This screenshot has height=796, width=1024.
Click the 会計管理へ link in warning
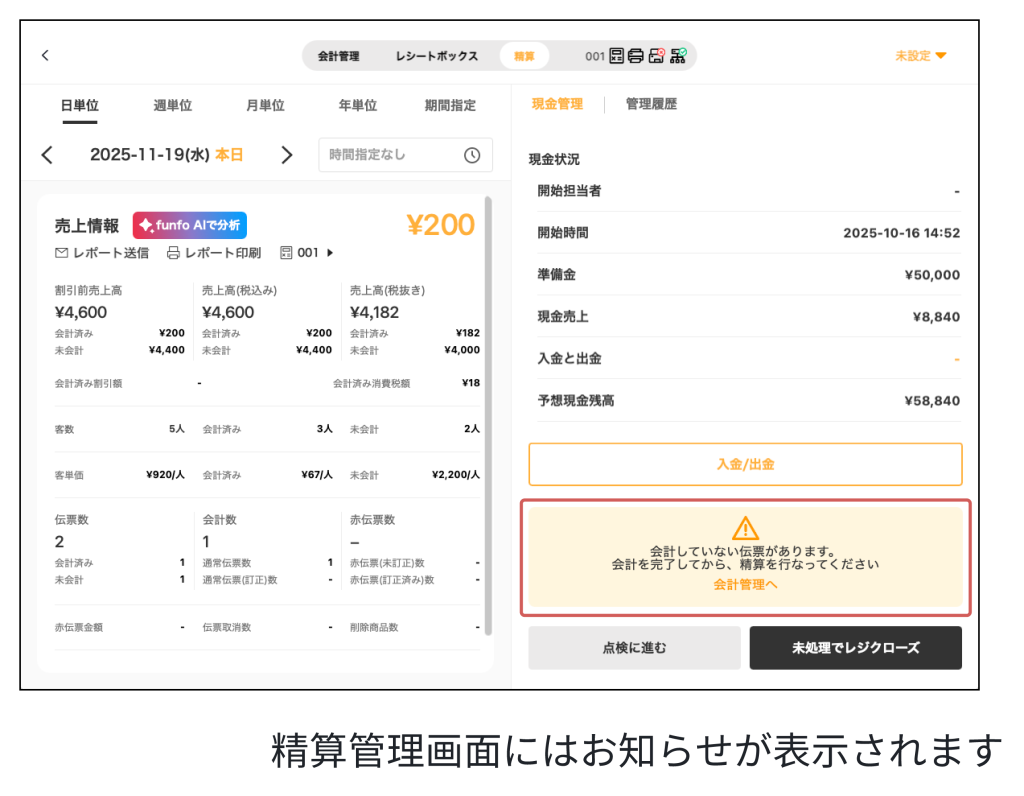tap(745, 584)
